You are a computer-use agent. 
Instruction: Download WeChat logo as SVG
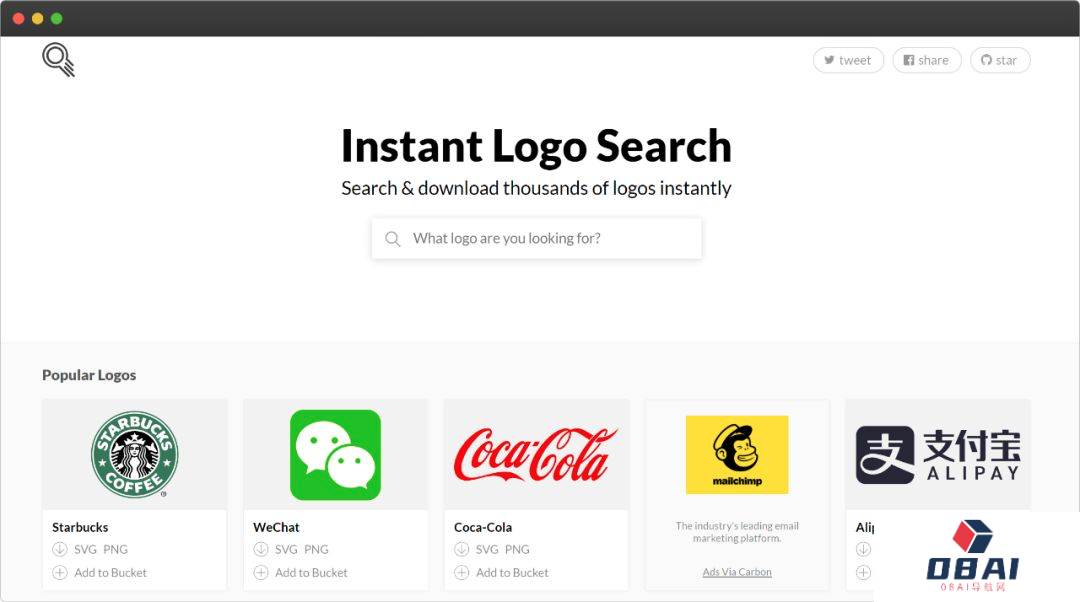pos(287,550)
